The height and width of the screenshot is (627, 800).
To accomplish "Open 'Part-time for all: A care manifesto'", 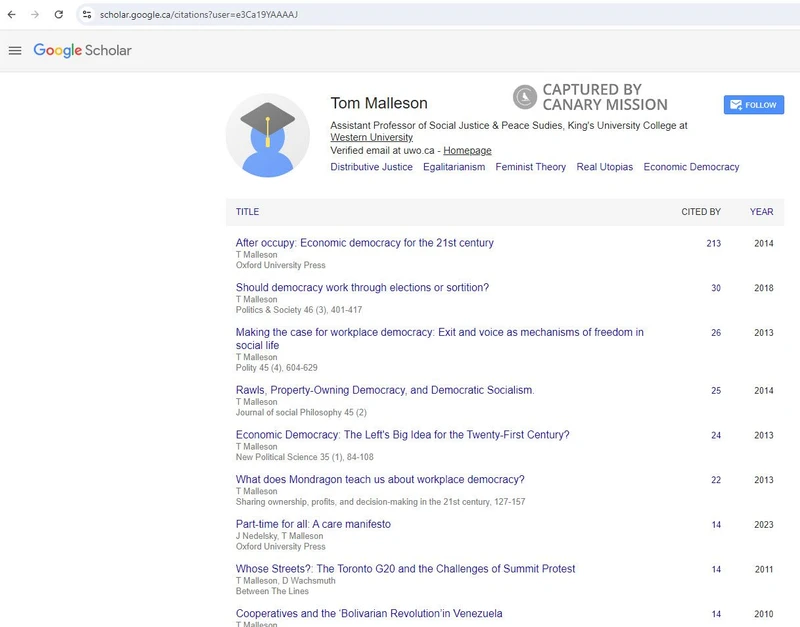I will pyautogui.click(x=313, y=524).
